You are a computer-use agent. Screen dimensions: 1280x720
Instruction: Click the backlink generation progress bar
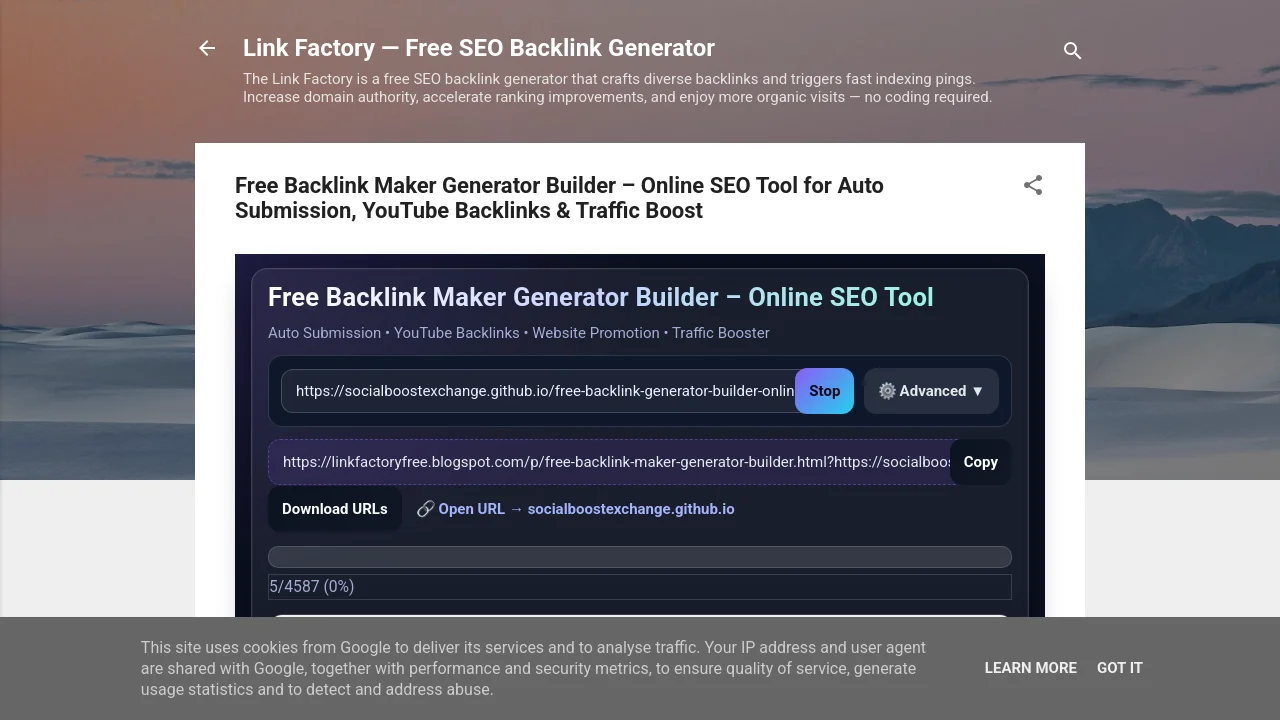[640, 557]
